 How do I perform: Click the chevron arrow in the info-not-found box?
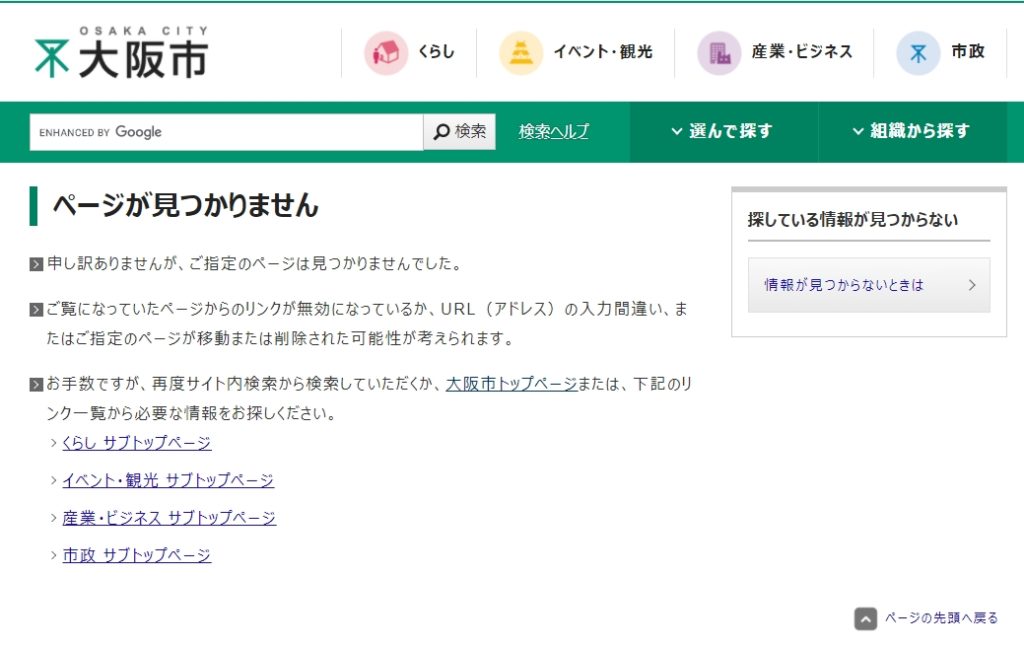point(972,285)
